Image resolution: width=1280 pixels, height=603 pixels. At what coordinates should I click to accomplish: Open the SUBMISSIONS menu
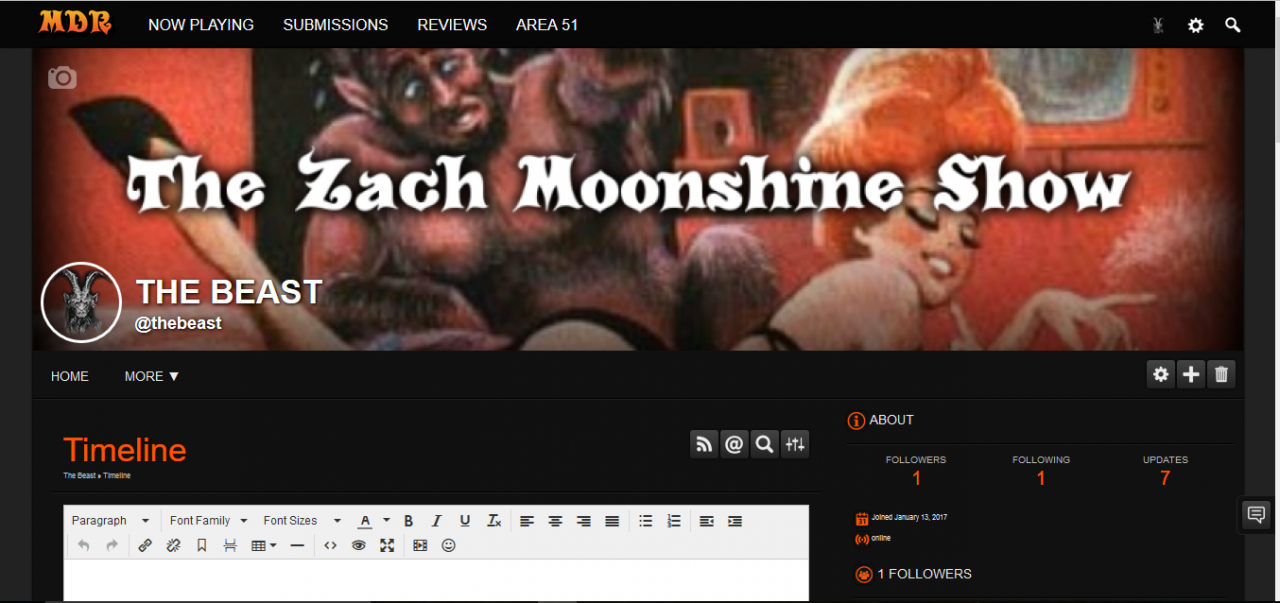(x=335, y=25)
